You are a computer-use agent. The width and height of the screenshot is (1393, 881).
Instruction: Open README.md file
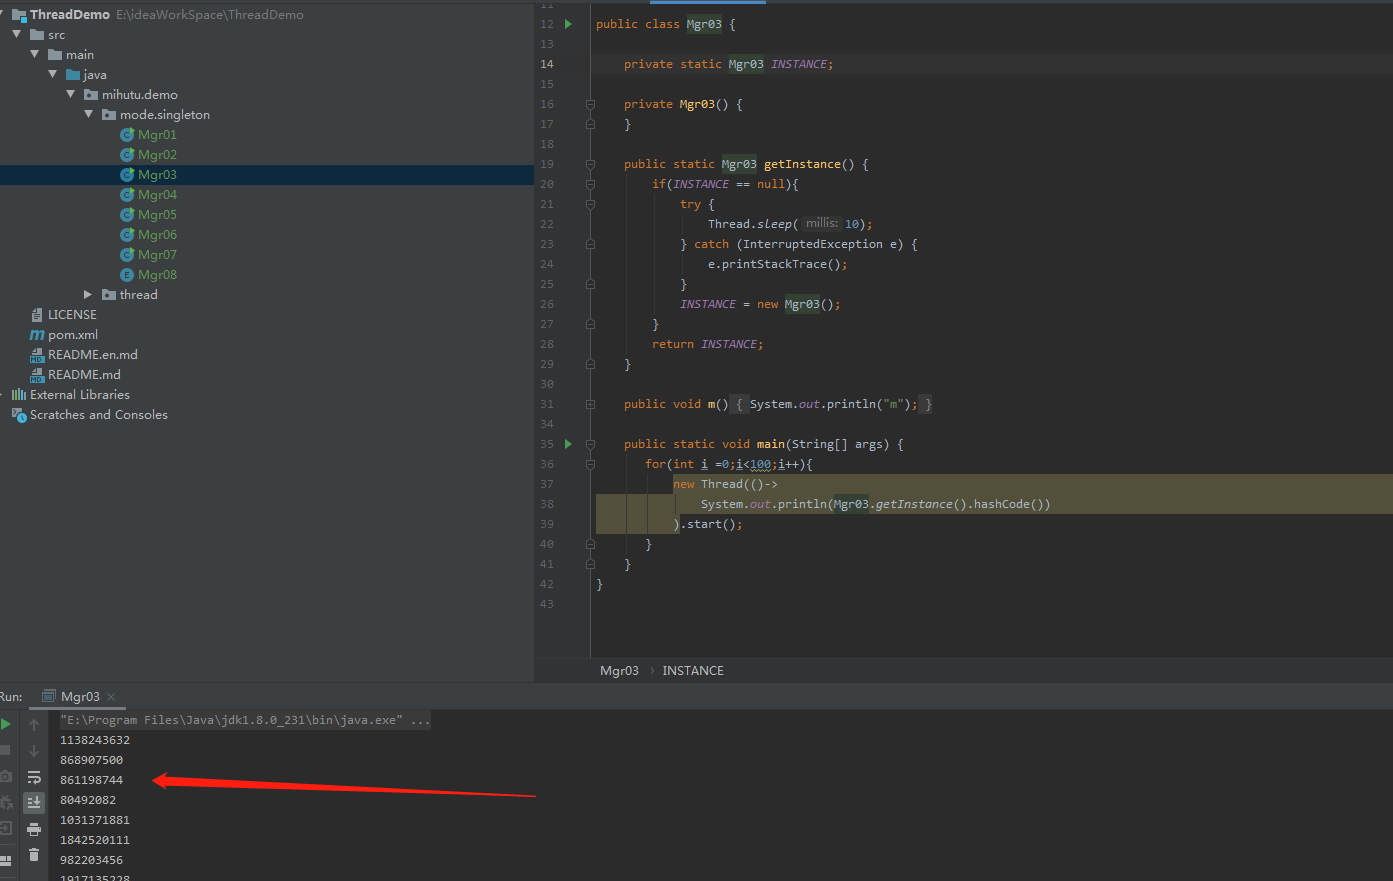tap(84, 375)
